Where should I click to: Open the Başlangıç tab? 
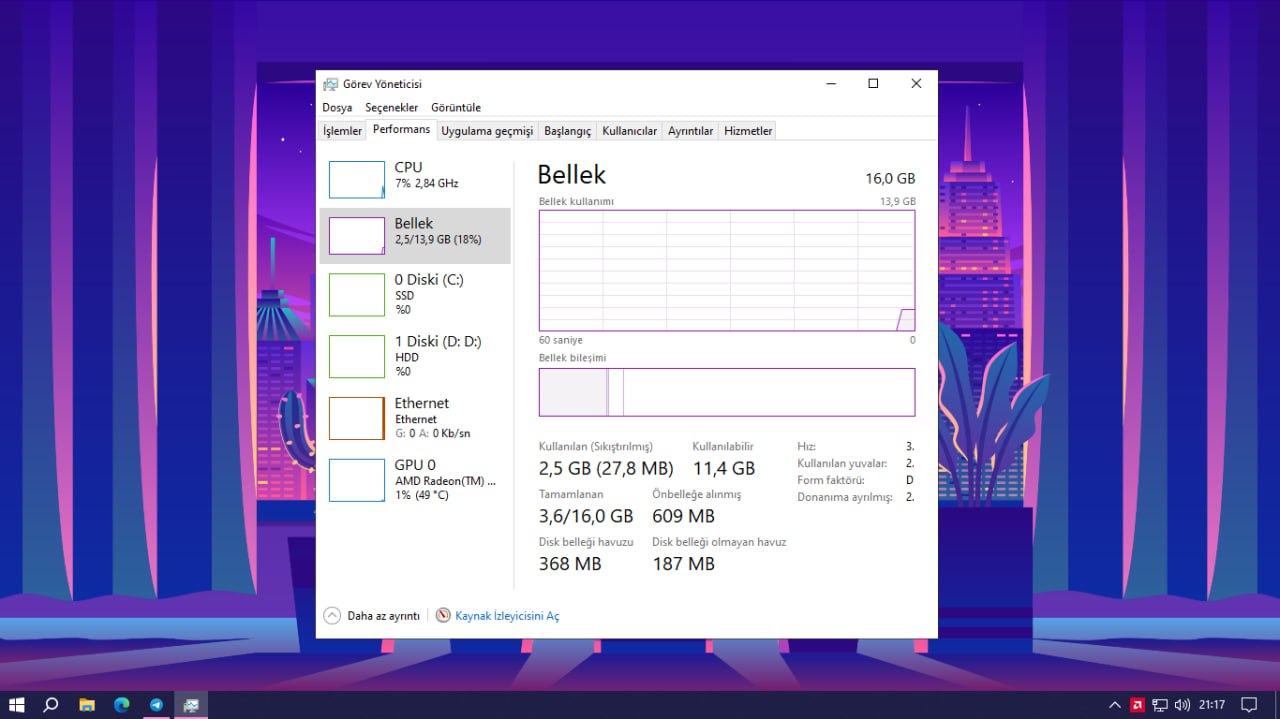click(567, 131)
